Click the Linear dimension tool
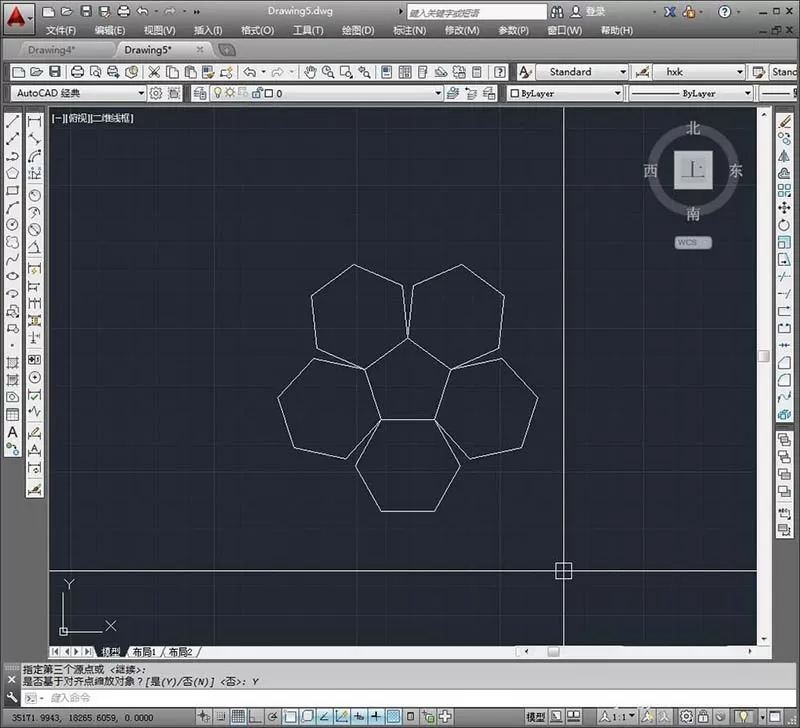 [x=34, y=121]
